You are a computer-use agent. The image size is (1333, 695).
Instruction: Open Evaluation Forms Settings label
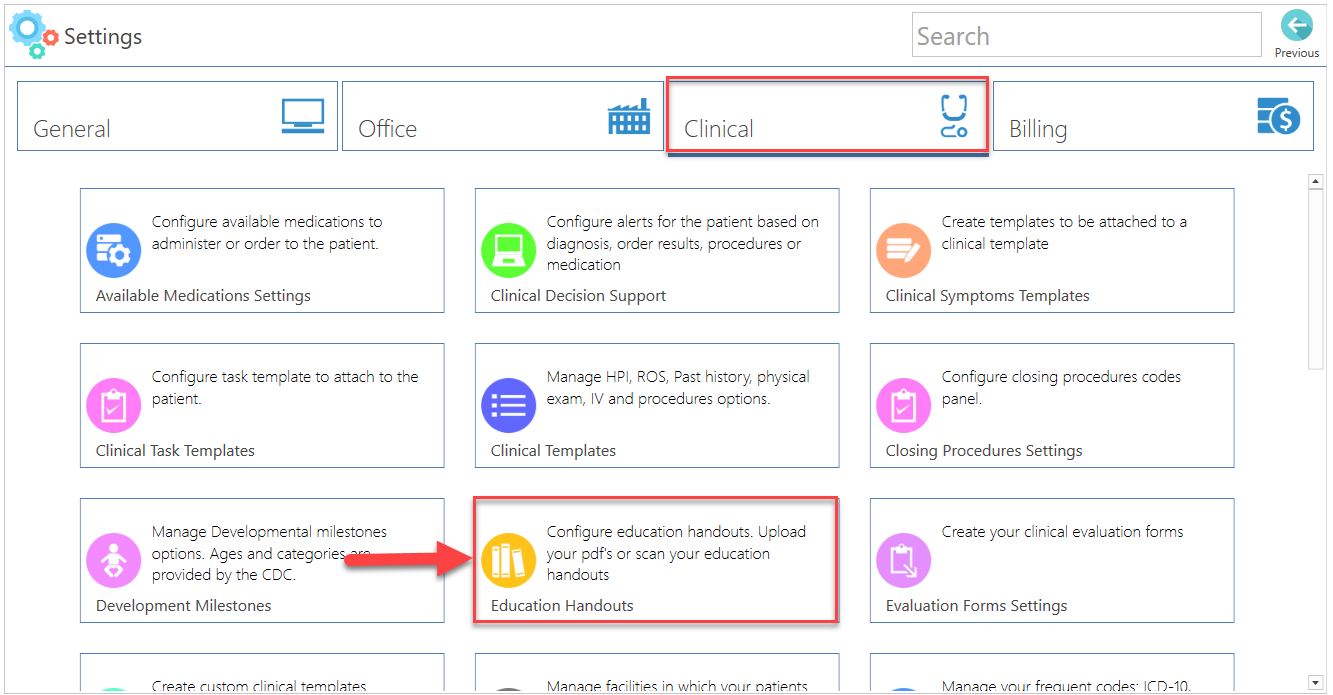click(x=976, y=606)
